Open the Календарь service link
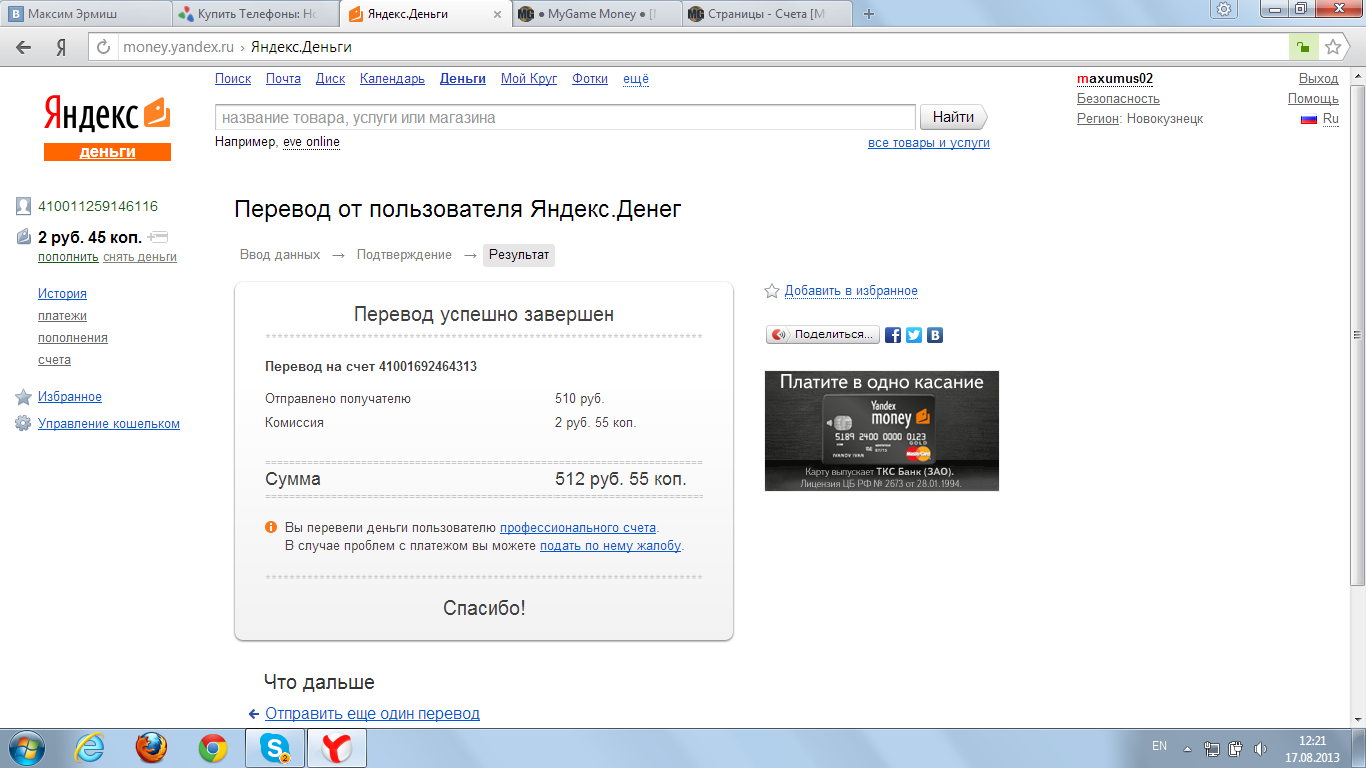 (392, 79)
